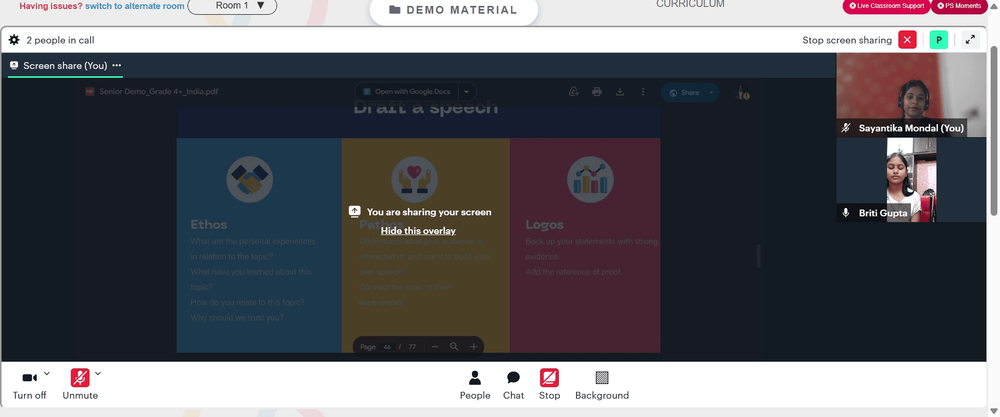
Task: Click Briti Gupta microphone icon
Action: click(846, 213)
